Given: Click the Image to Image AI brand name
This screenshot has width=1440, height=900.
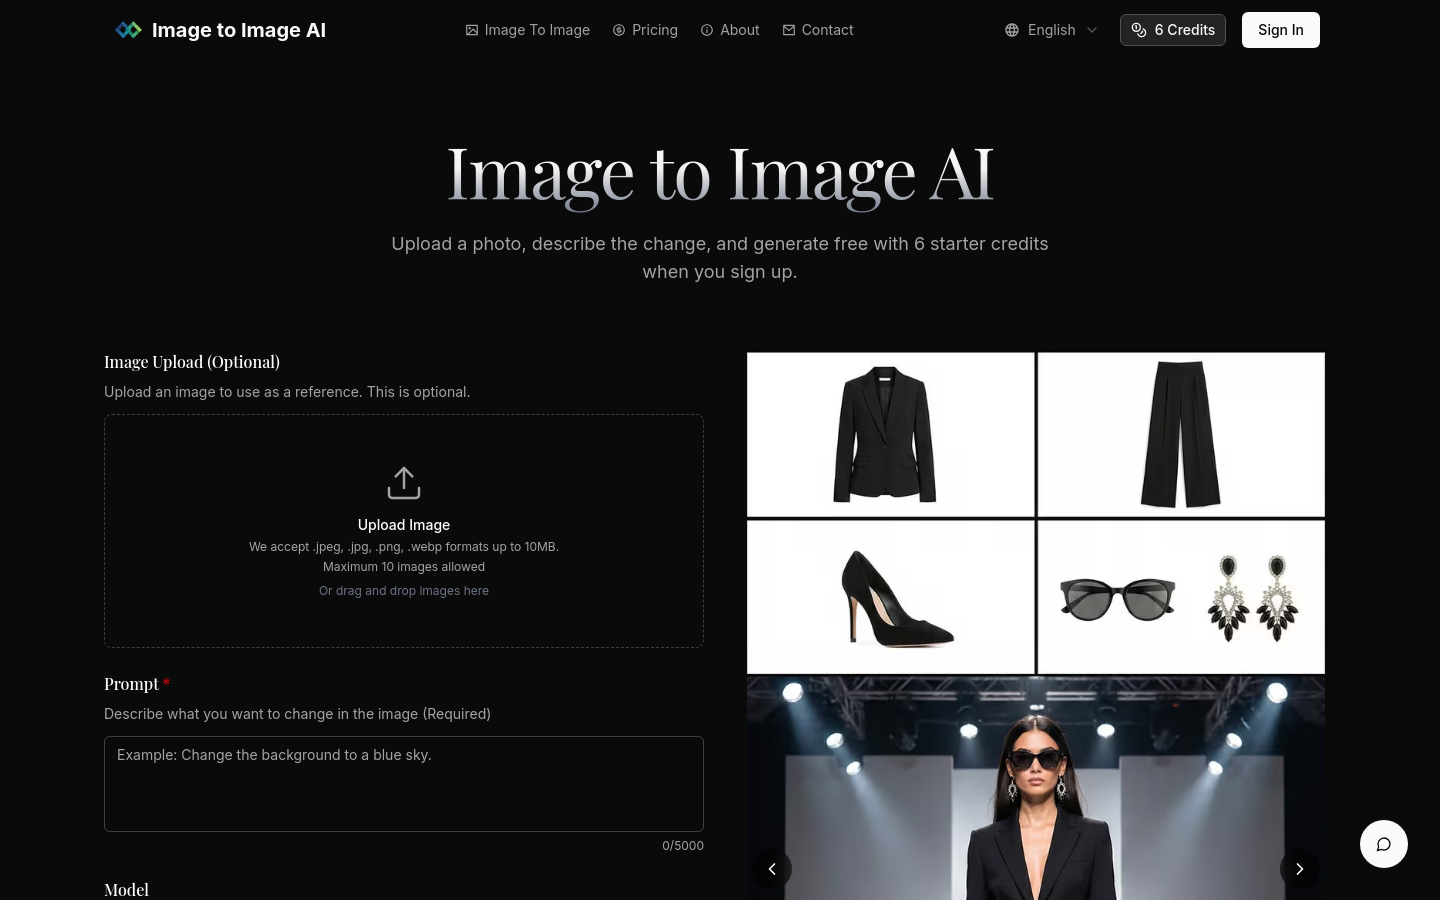Looking at the screenshot, I should pyautogui.click(x=239, y=30).
